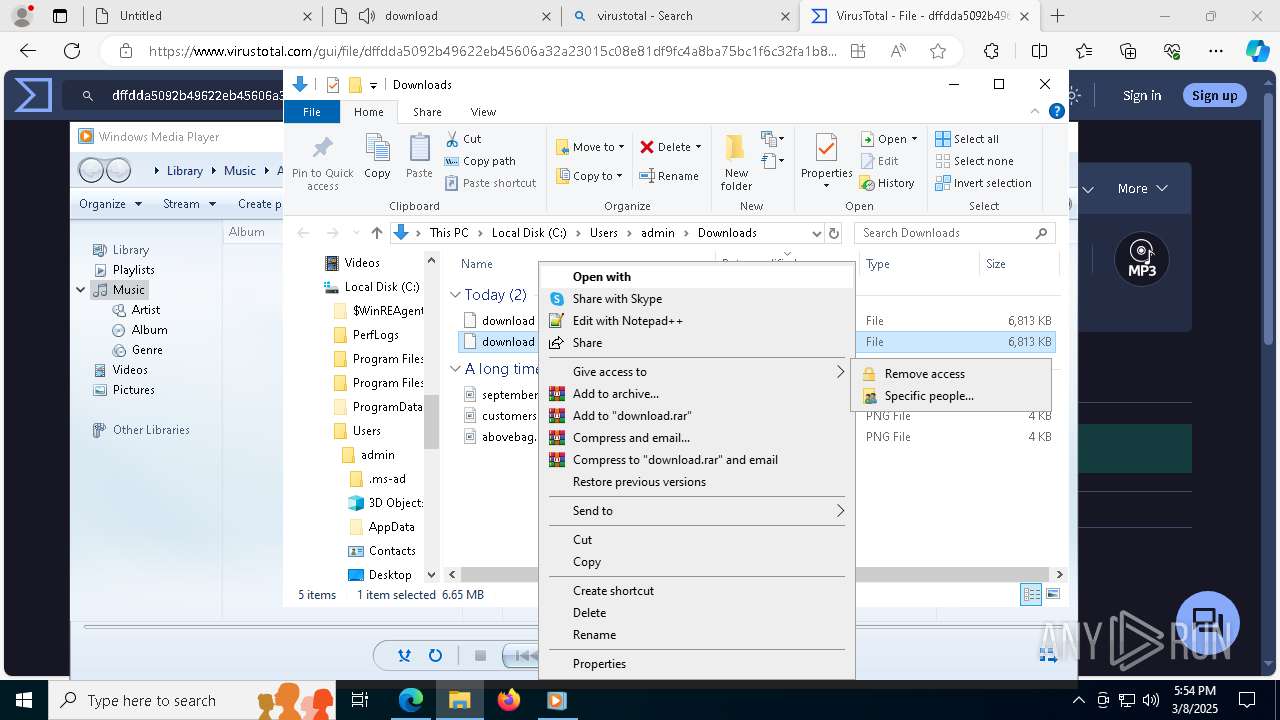Click the Search Downloads field
Screen dimensions: 1280x720
point(955,233)
